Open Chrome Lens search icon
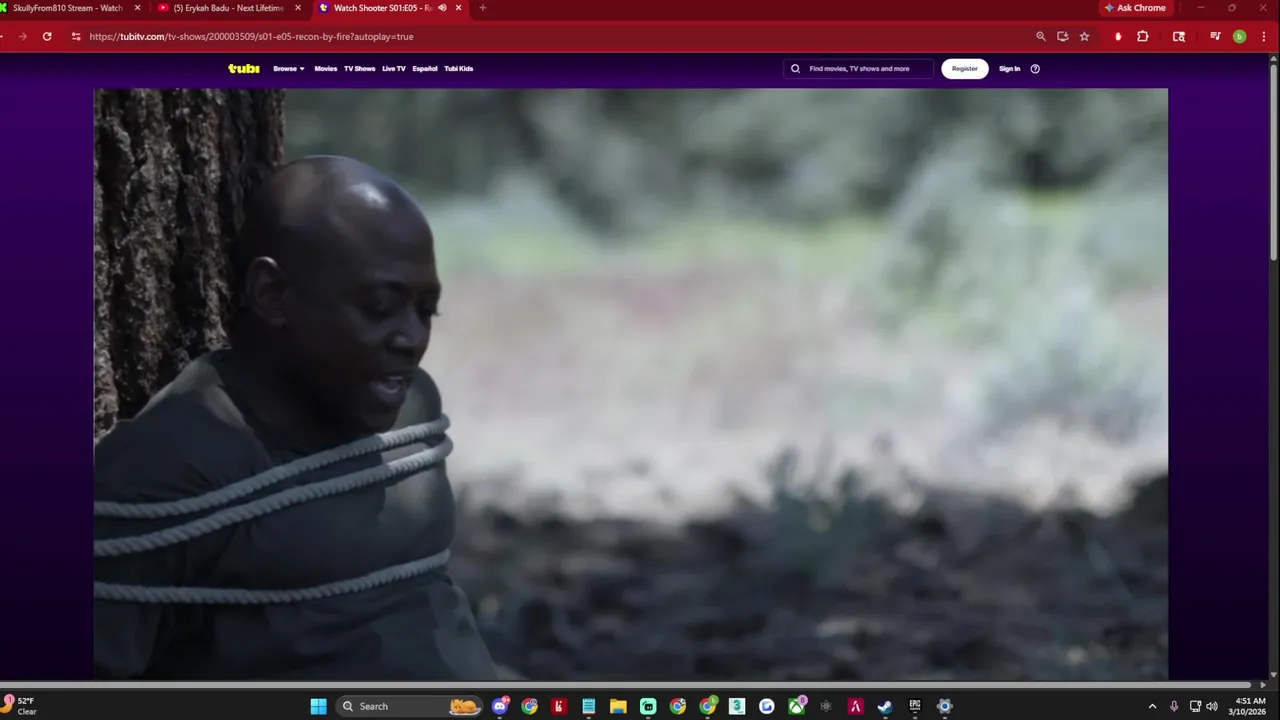Viewport: 1280px width, 720px height. click(1179, 36)
